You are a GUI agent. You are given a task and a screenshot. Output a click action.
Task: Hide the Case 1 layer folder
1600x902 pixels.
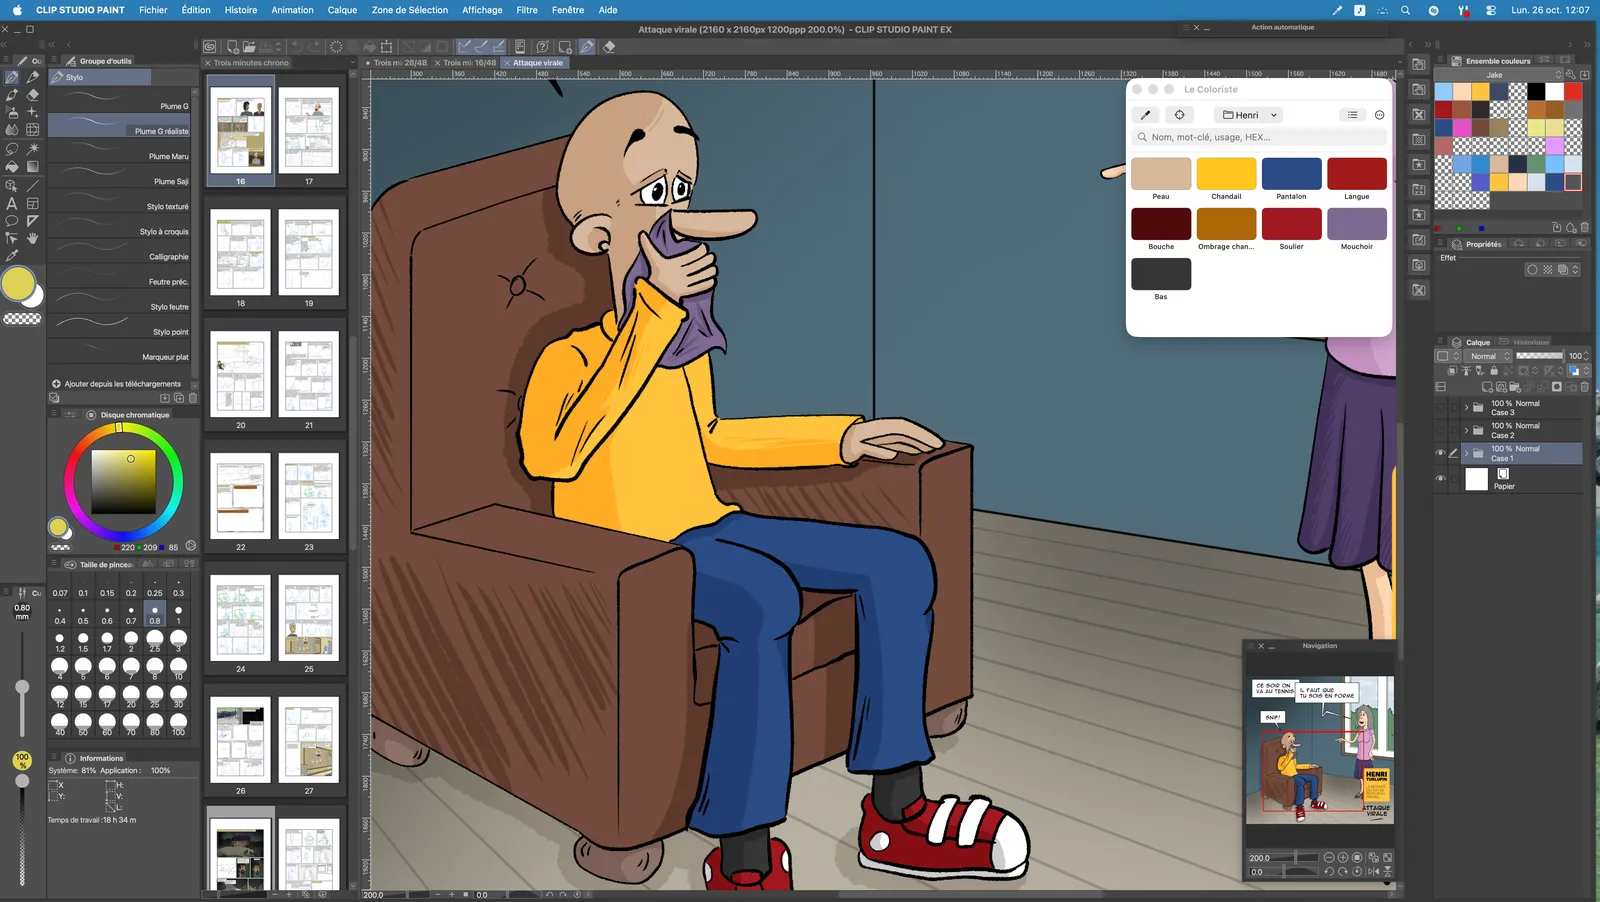[1440, 453]
